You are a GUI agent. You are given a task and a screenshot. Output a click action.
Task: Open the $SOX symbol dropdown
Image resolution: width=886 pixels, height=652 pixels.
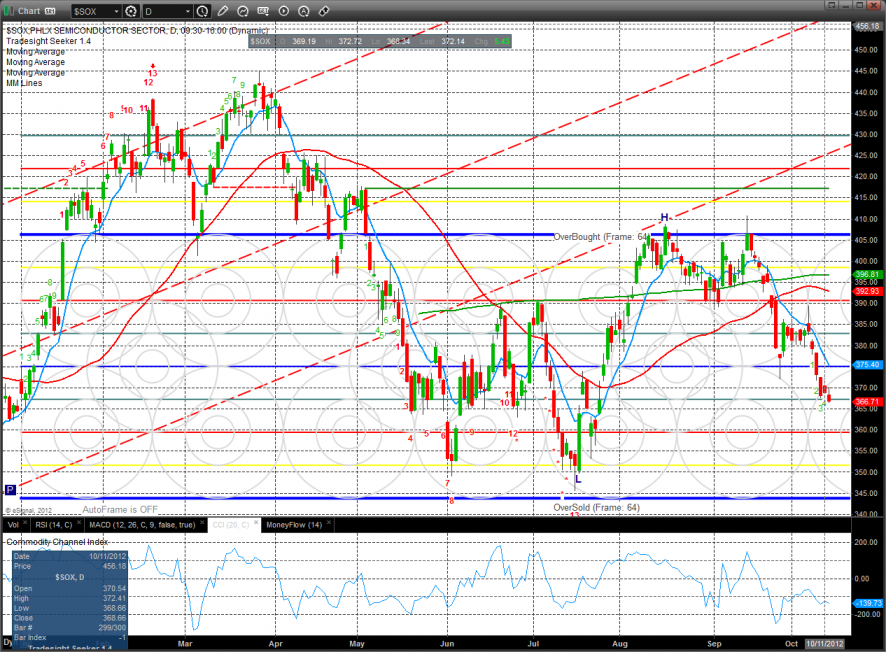coord(97,11)
